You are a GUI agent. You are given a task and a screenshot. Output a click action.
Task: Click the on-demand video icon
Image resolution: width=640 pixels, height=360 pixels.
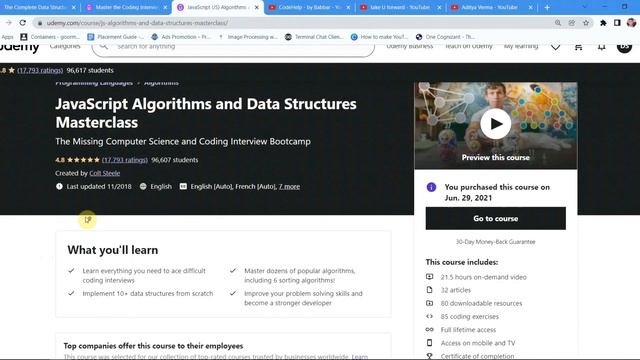[429, 277]
